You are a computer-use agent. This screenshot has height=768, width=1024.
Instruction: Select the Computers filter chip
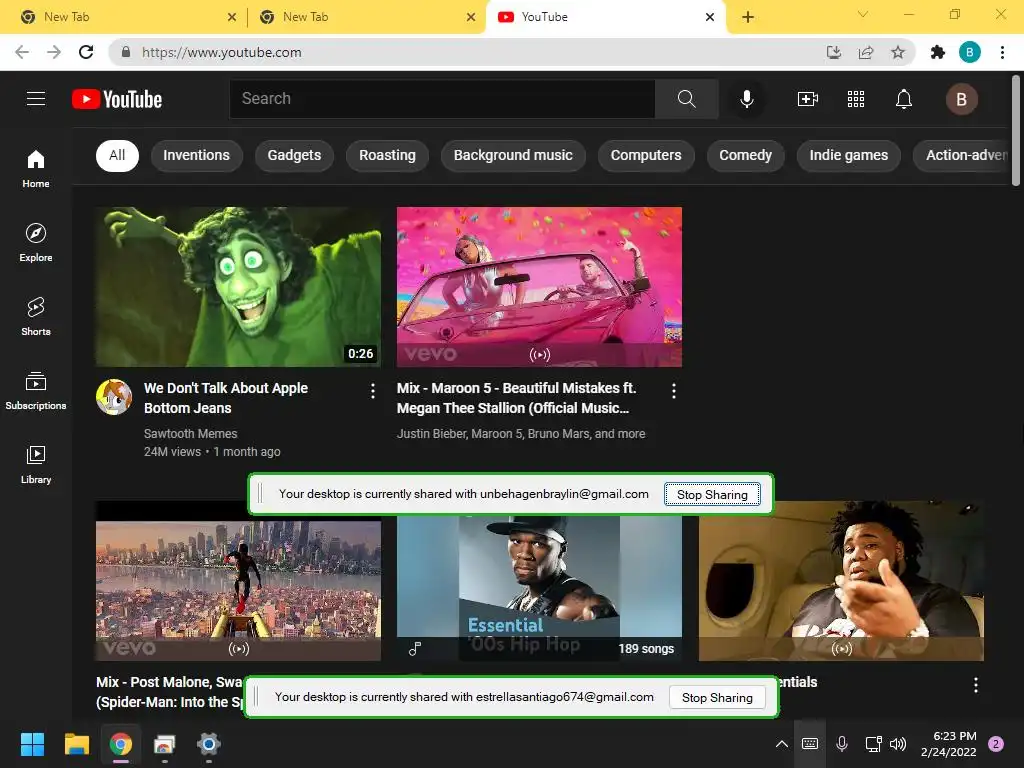click(646, 155)
